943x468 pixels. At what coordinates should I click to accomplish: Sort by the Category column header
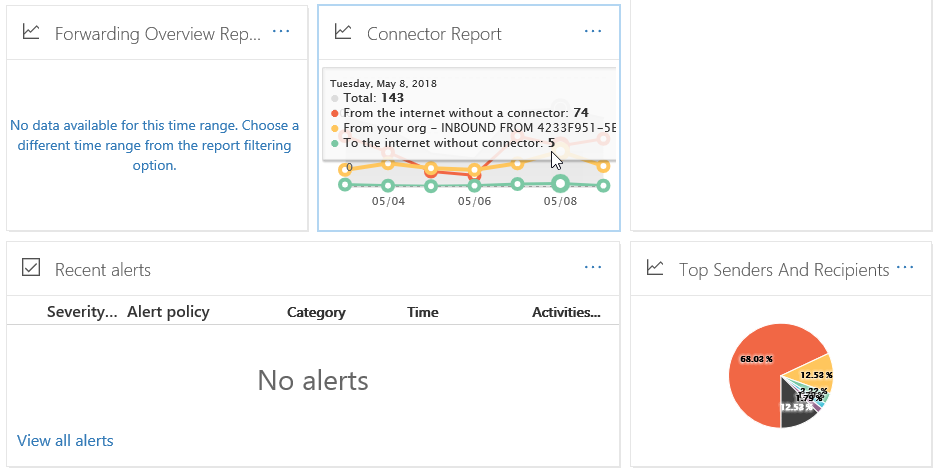coord(316,312)
